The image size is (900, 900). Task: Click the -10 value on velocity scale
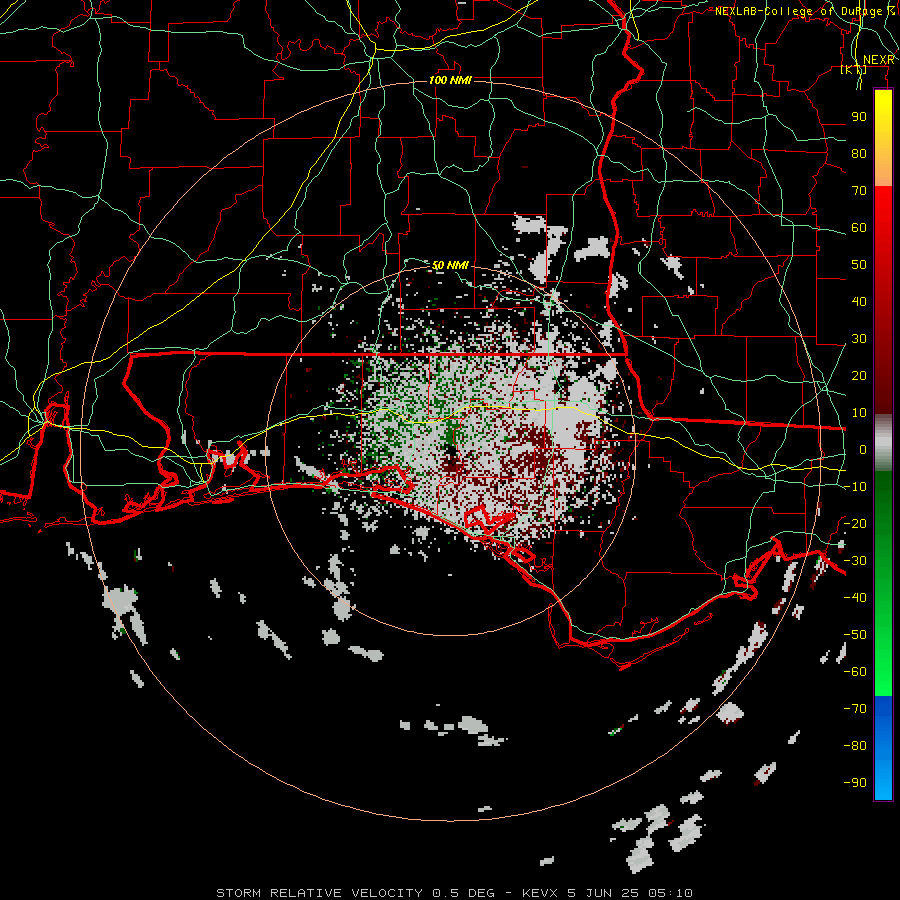[855, 487]
